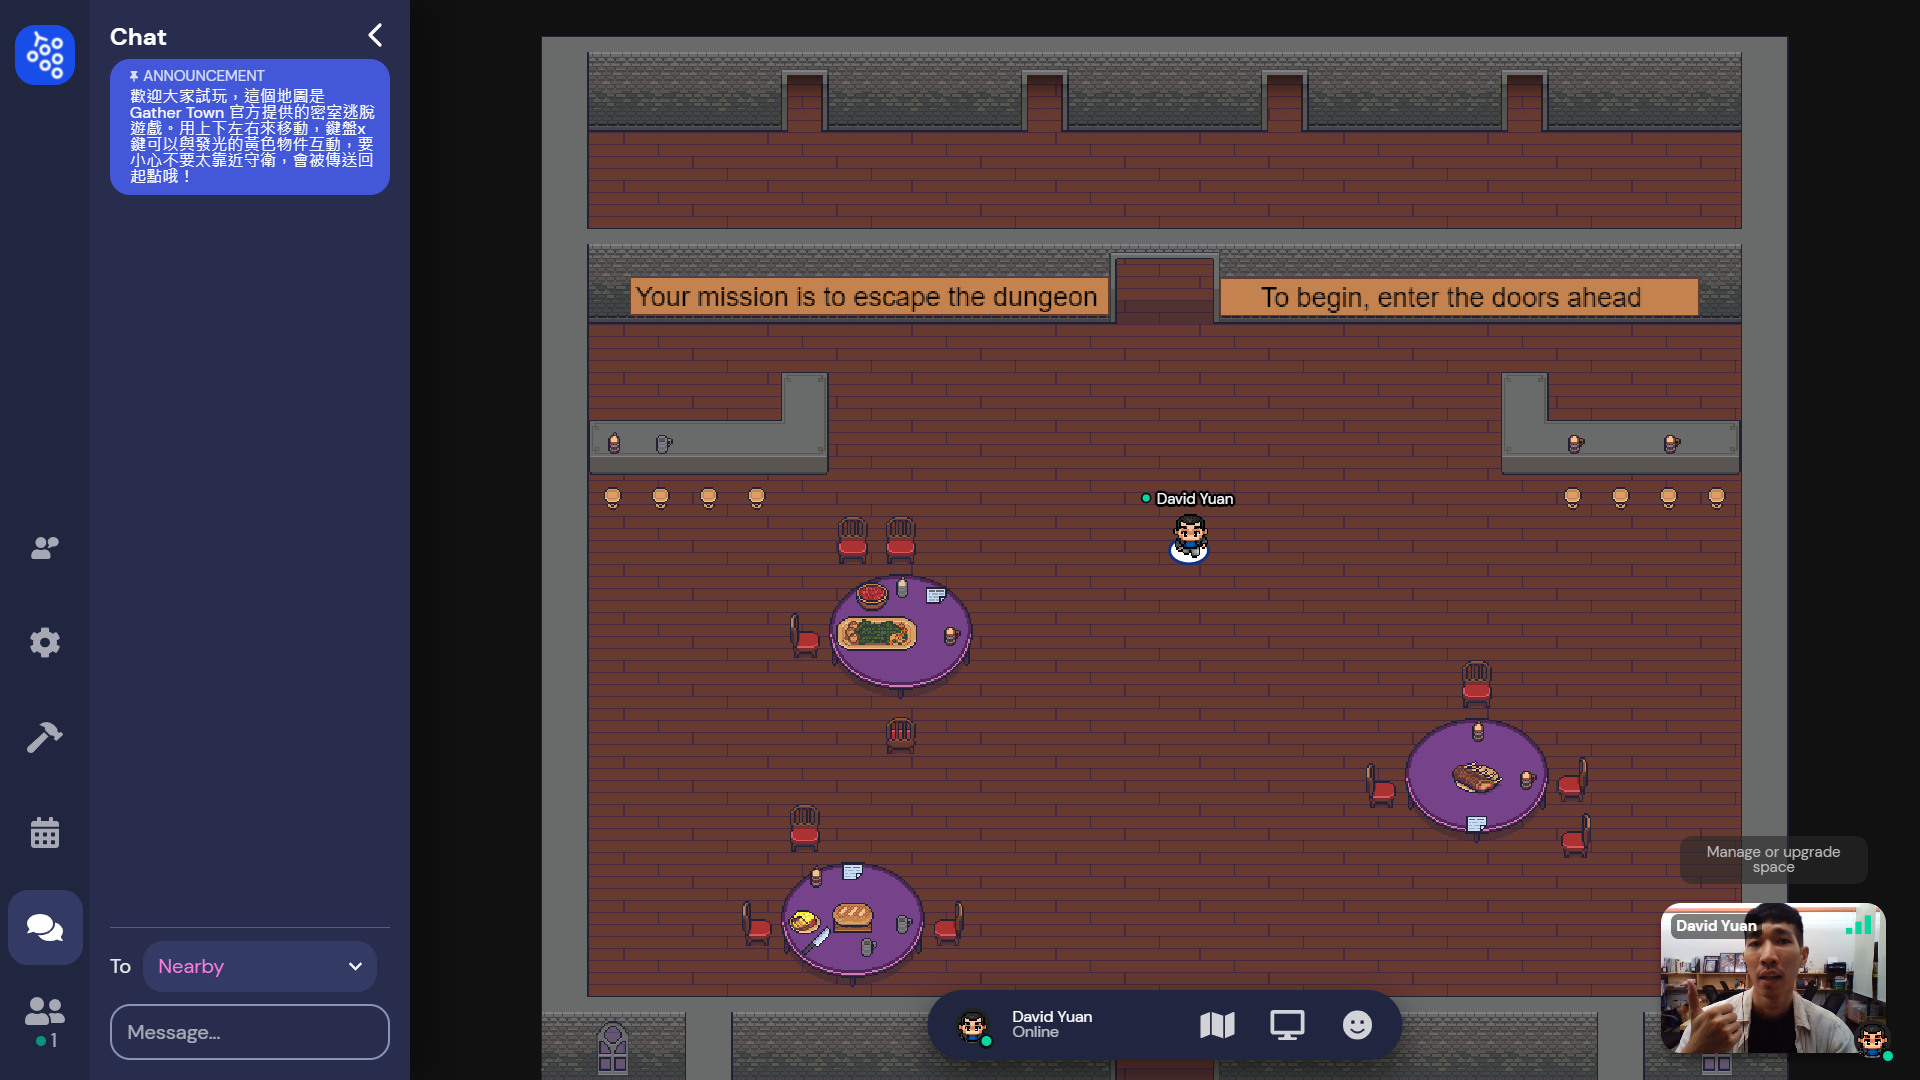Open the minimap icon in bottom bar
1920x1080 pixels.
click(1217, 1025)
